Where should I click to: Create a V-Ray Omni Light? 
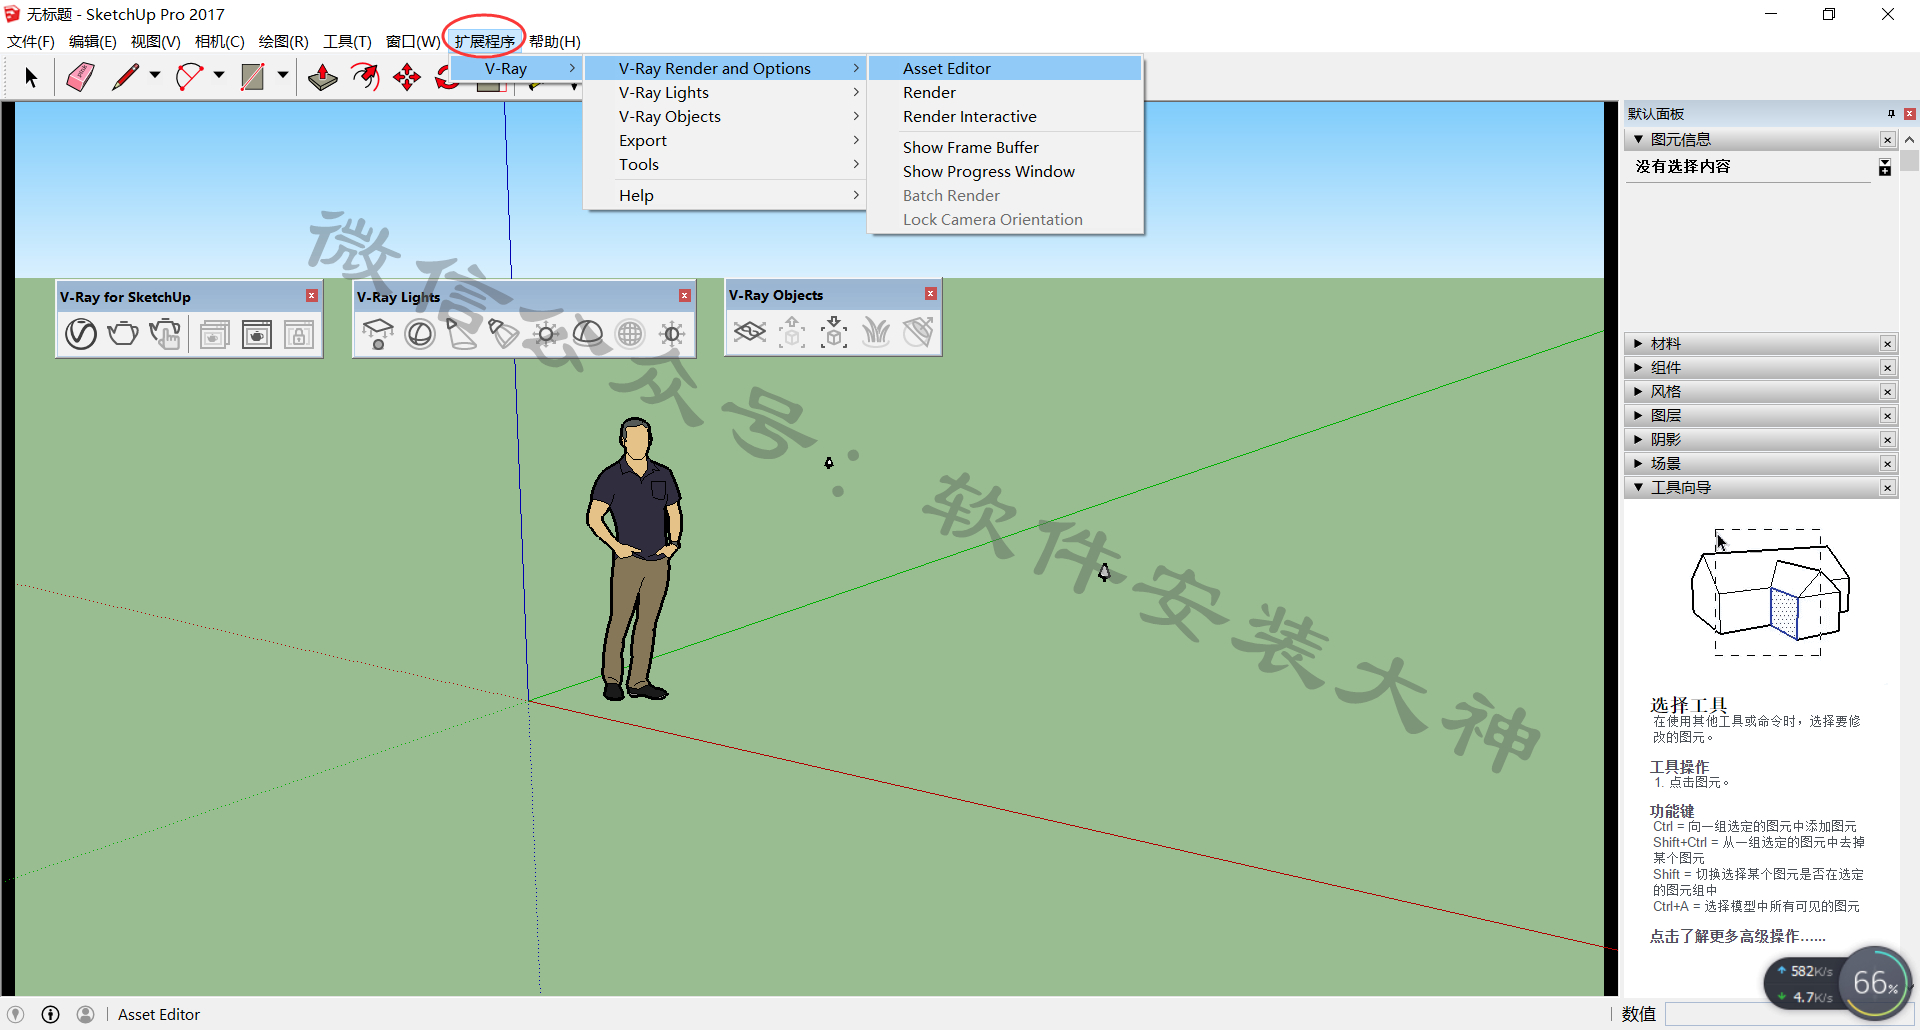[x=546, y=333]
